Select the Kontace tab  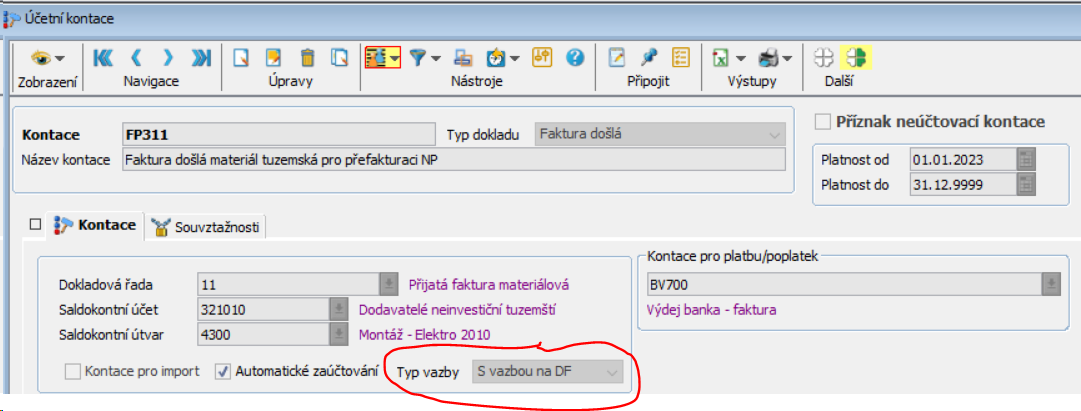(x=95, y=226)
